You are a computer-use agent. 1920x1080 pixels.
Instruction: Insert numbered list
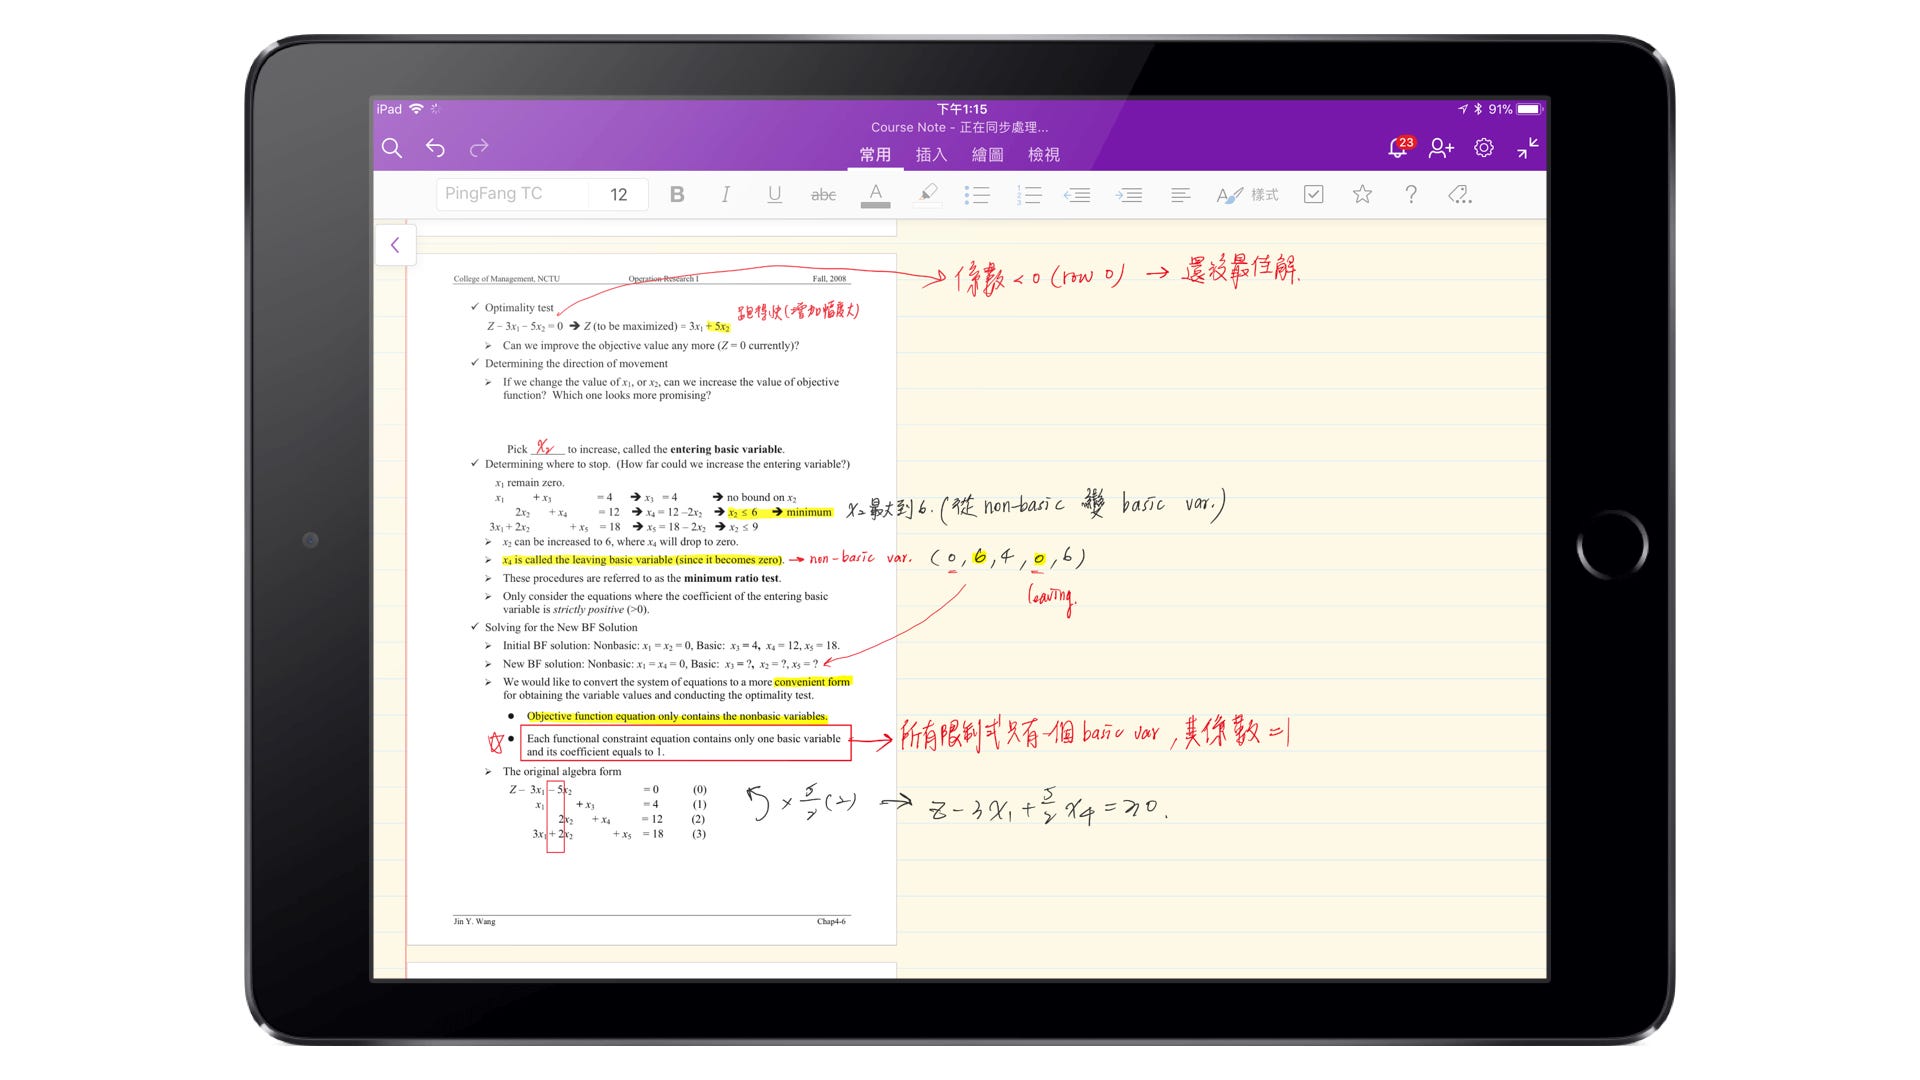point(1028,195)
